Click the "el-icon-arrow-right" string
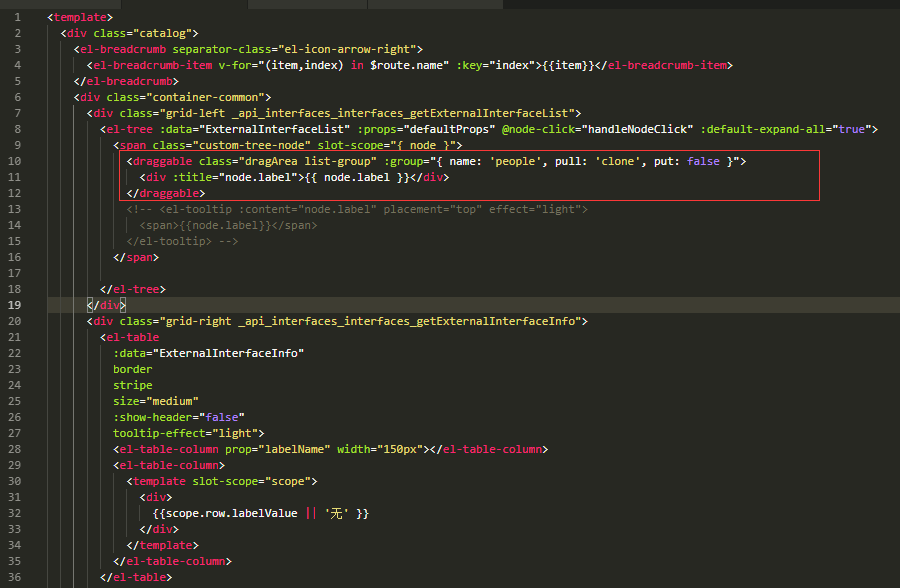 (x=347, y=49)
